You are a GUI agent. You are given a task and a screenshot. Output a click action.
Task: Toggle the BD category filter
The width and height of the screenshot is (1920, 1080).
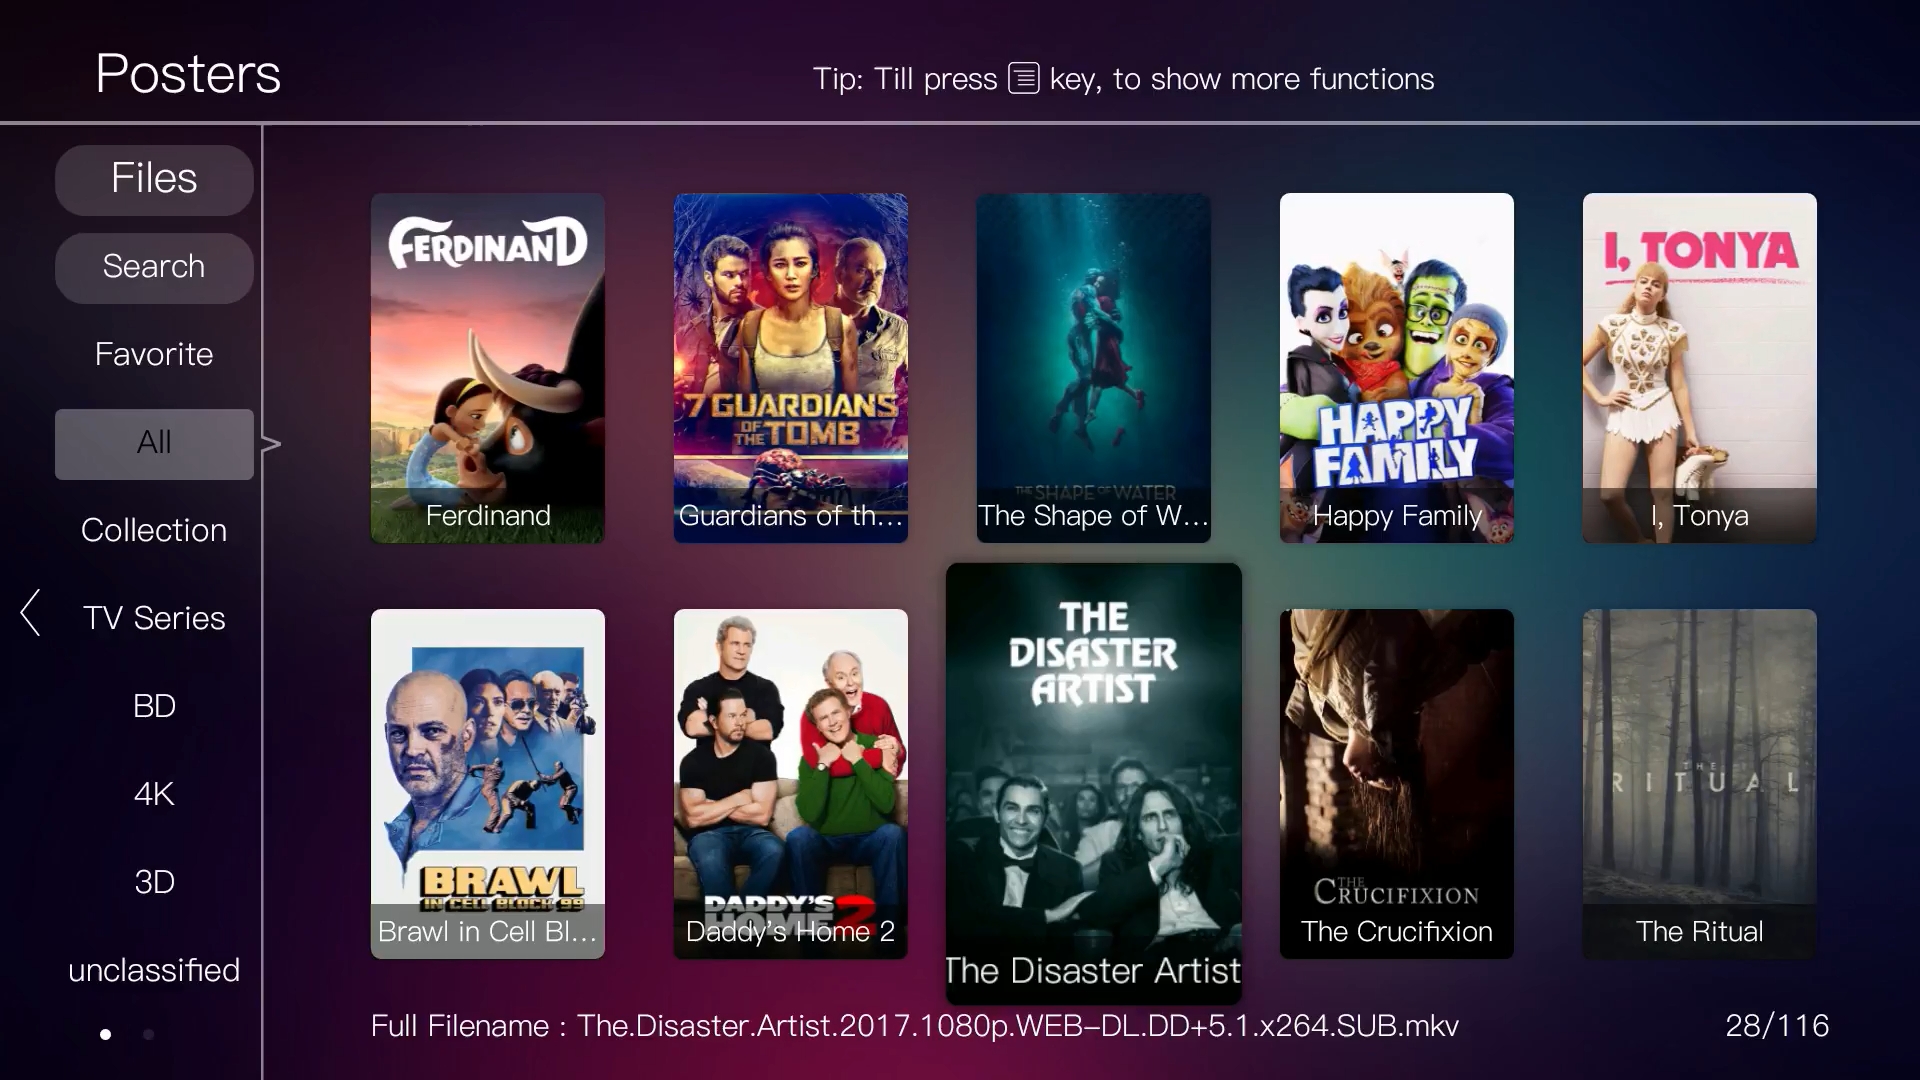pos(154,705)
